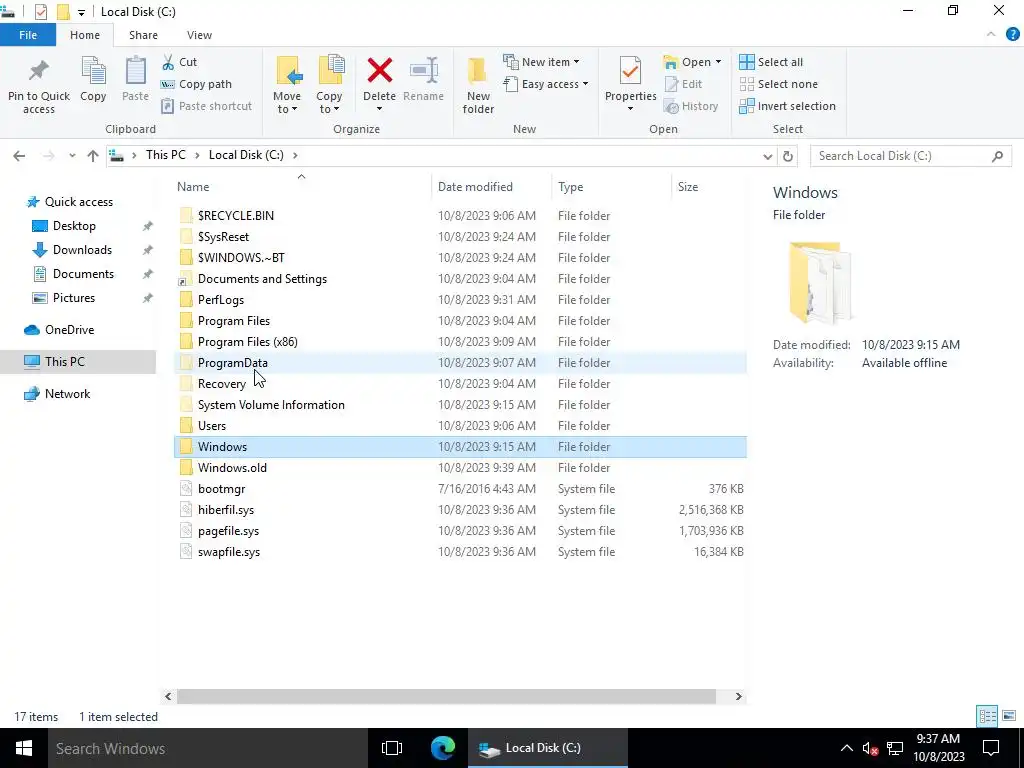The width and height of the screenshot is (1024, 768).
Task: Open the Copy to dropdown
Action: coord(329,109)
